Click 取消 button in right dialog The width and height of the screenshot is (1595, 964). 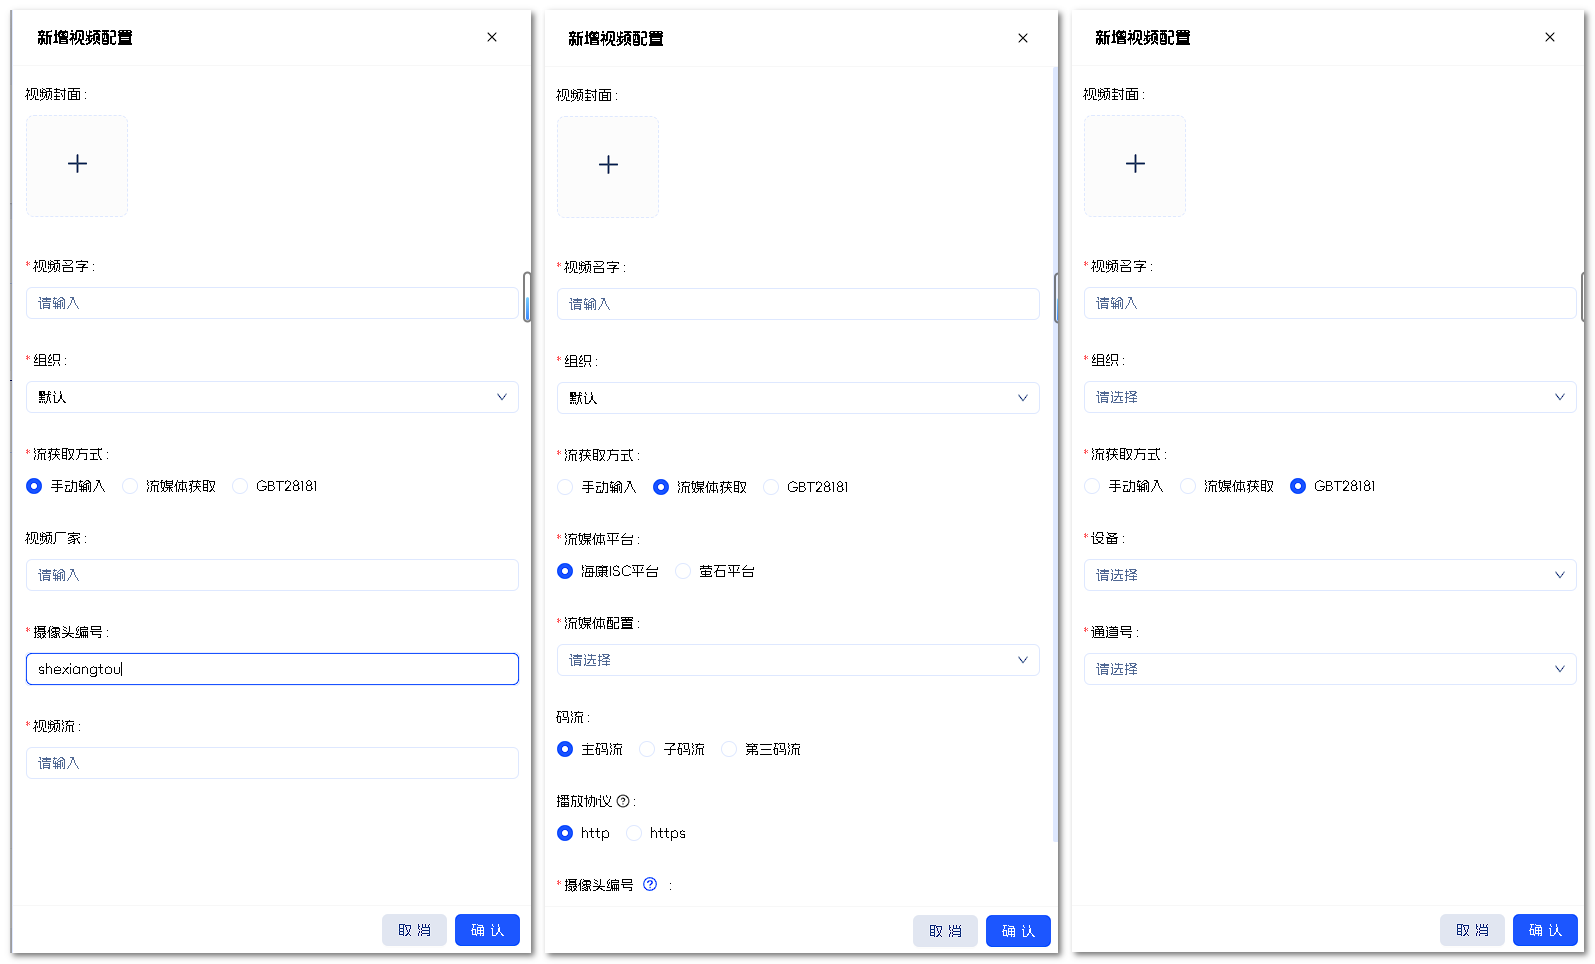pos(1472,930)
